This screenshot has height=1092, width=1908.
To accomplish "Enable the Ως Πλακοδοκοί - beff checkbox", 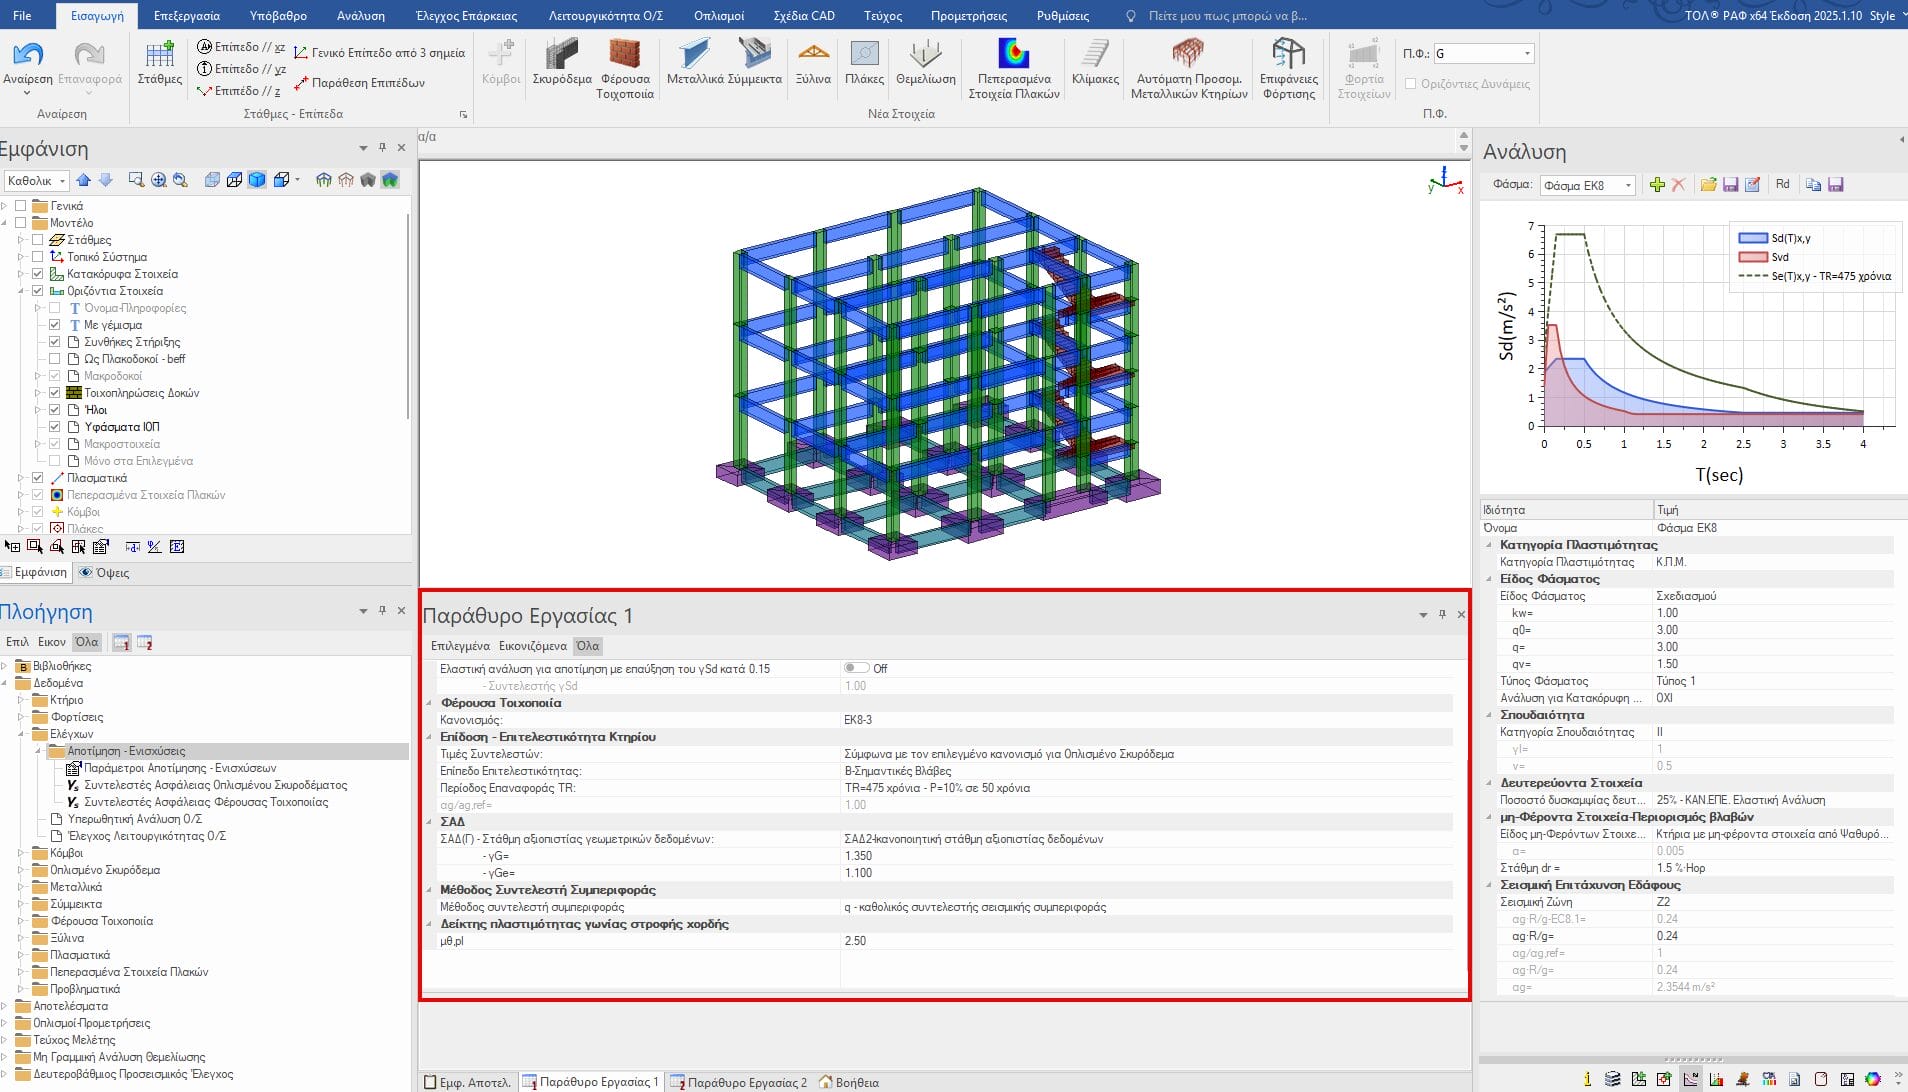I will [x=55, y=359].
